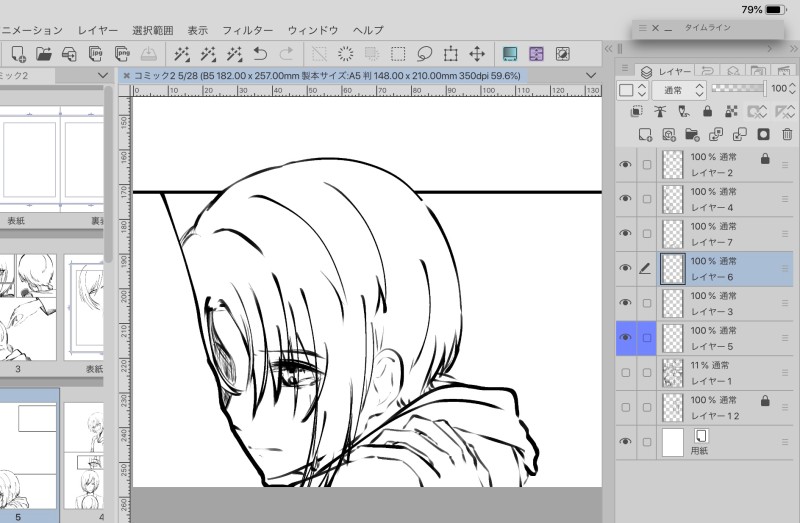Open the レイヤー menu in menu bar
This screenshot has height=523, width=800.
click(x=97, y=30)
